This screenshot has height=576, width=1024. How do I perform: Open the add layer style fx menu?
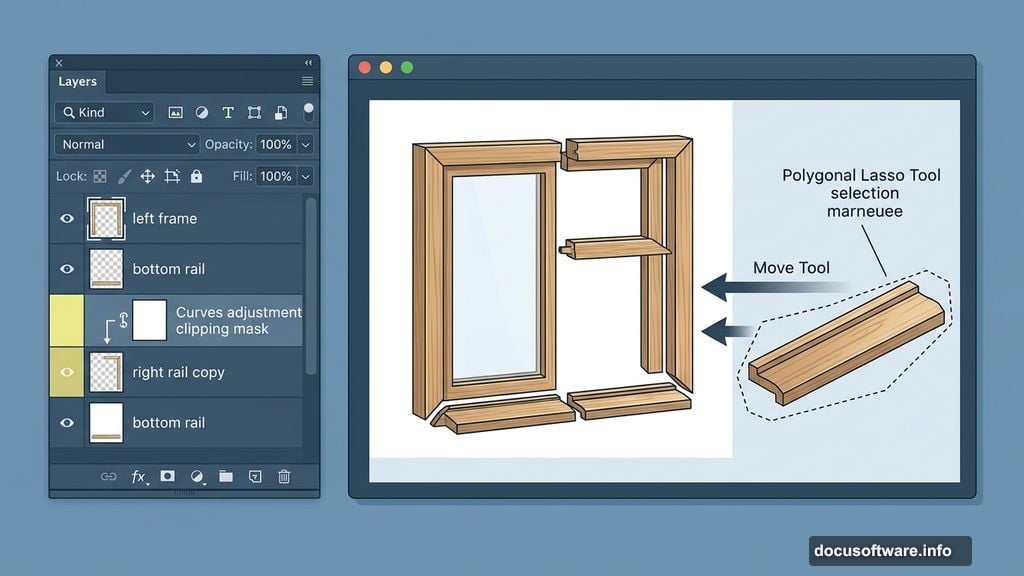(139, 477)
